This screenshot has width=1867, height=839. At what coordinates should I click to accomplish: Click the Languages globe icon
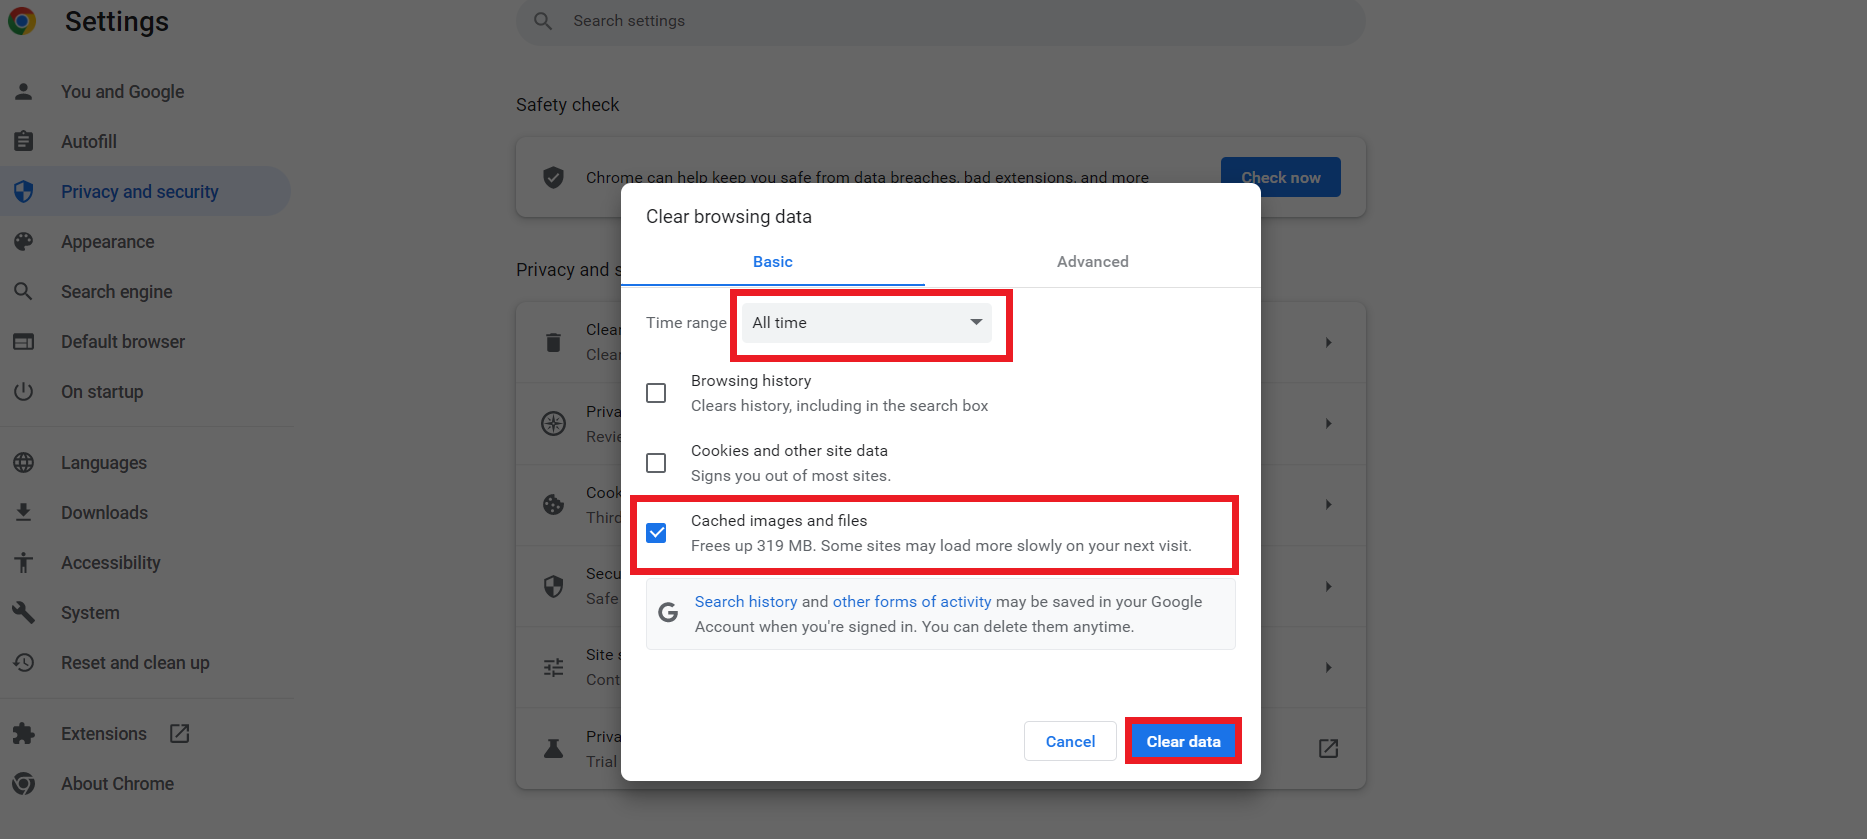24,463
